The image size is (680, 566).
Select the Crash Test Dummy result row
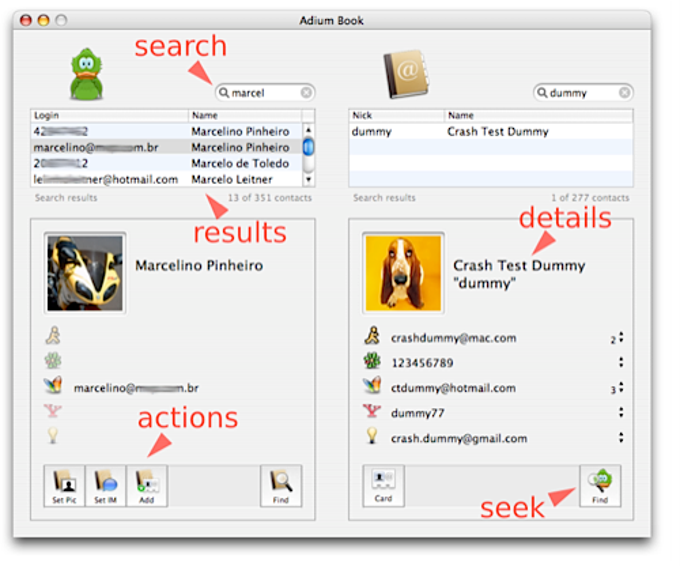click(x=491, y=131)
